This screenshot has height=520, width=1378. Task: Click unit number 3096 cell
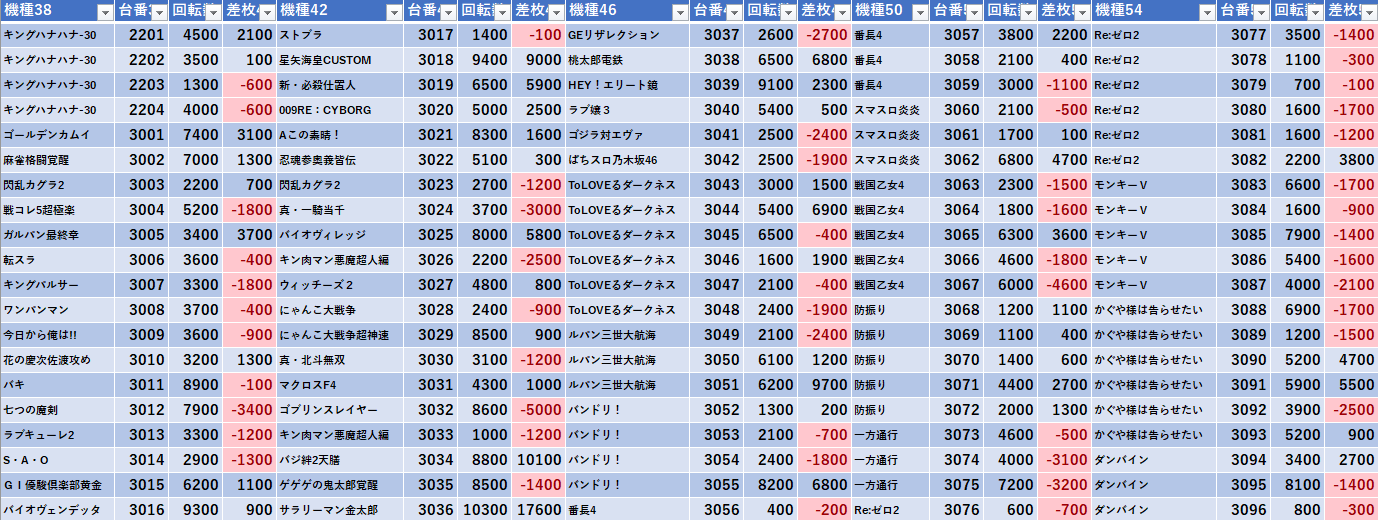coord(1245,509)
